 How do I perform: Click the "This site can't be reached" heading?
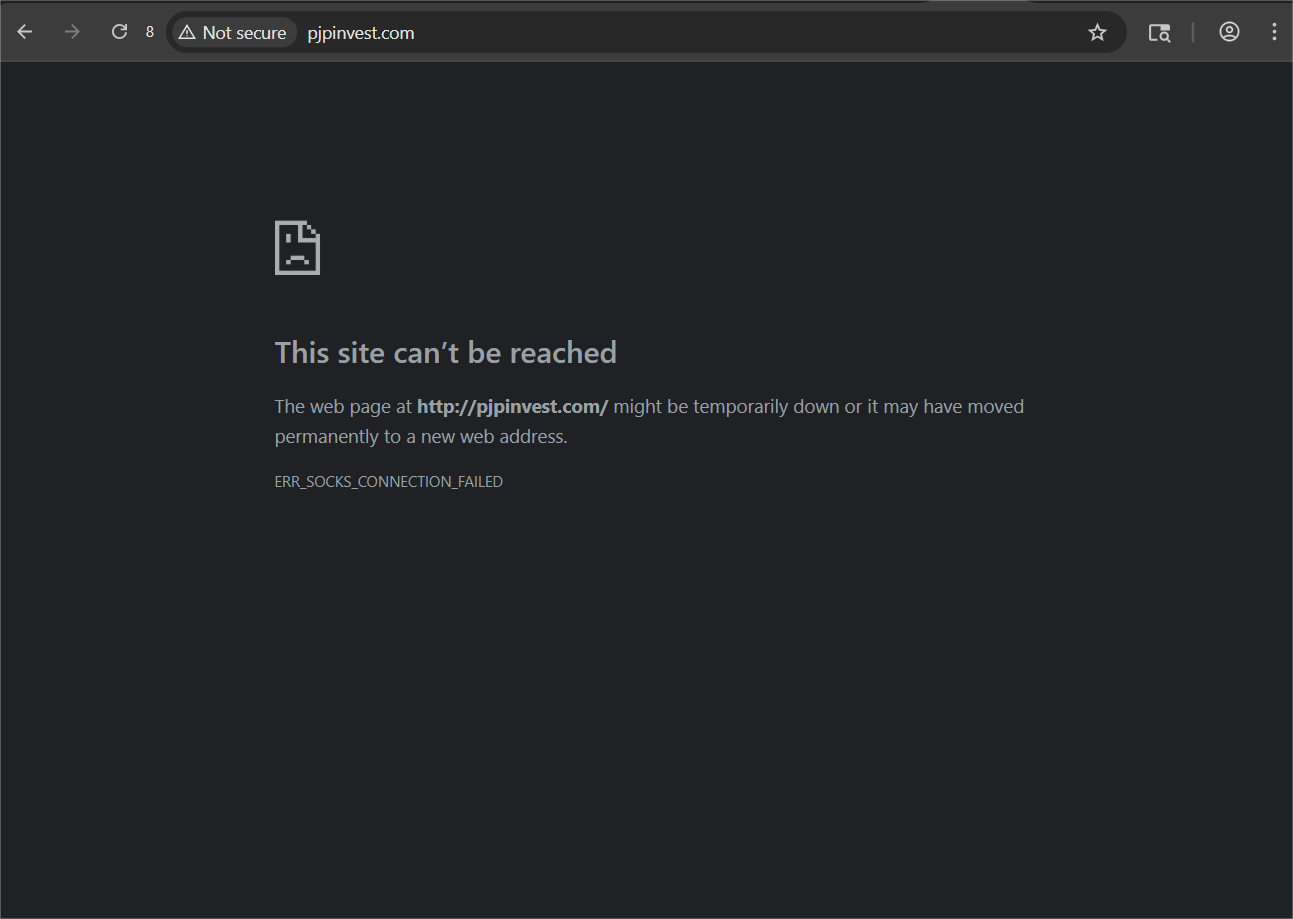[x=445, y=353]
